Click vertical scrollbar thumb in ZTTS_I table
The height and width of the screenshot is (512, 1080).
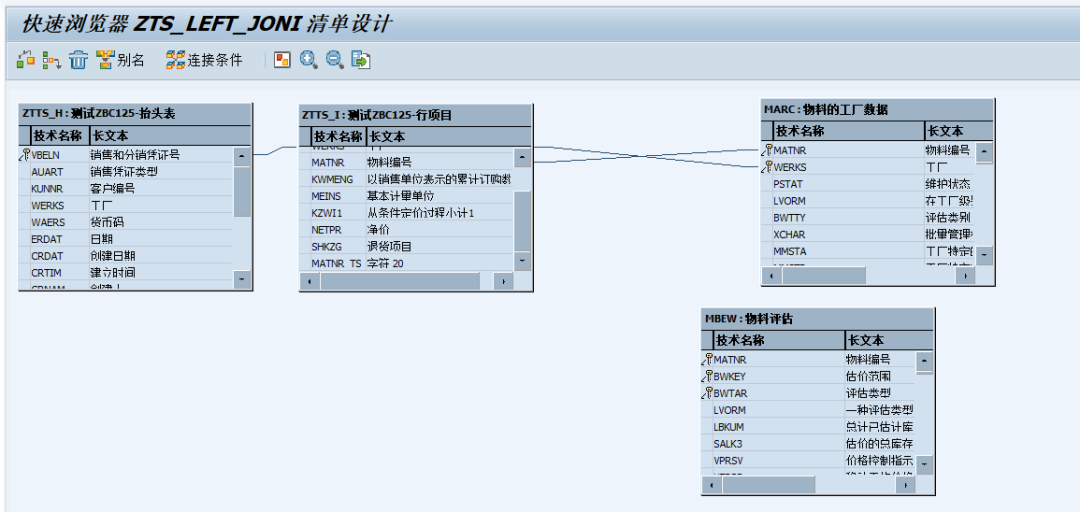pyautogui.click(x=522, y=221)
